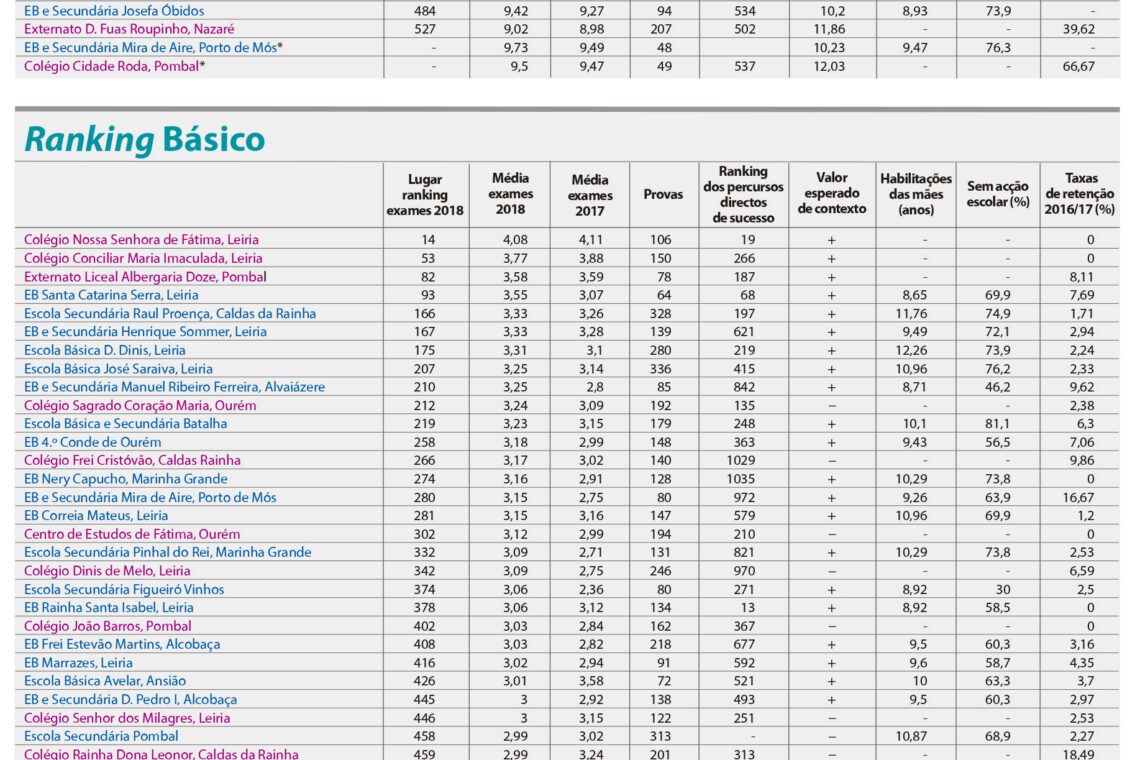Select 'Colégio Frei Cristóvão, Caldas Rainha'
This screenshot has height=760, width=1140.
[132, 460]
